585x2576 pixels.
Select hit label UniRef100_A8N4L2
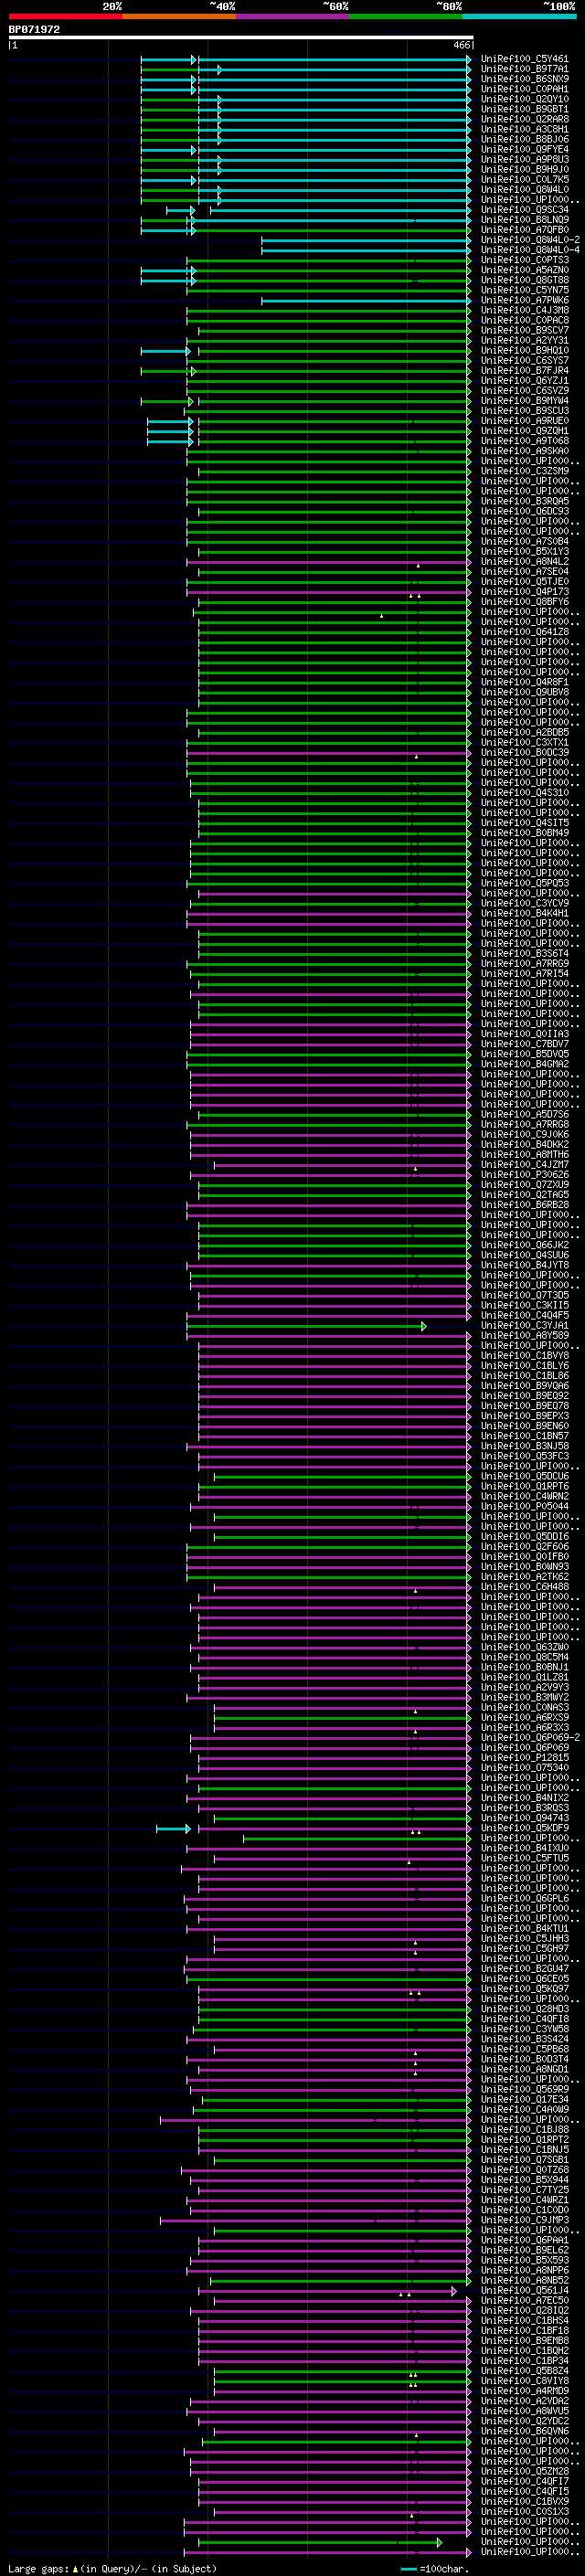click(x=525, y=562)
